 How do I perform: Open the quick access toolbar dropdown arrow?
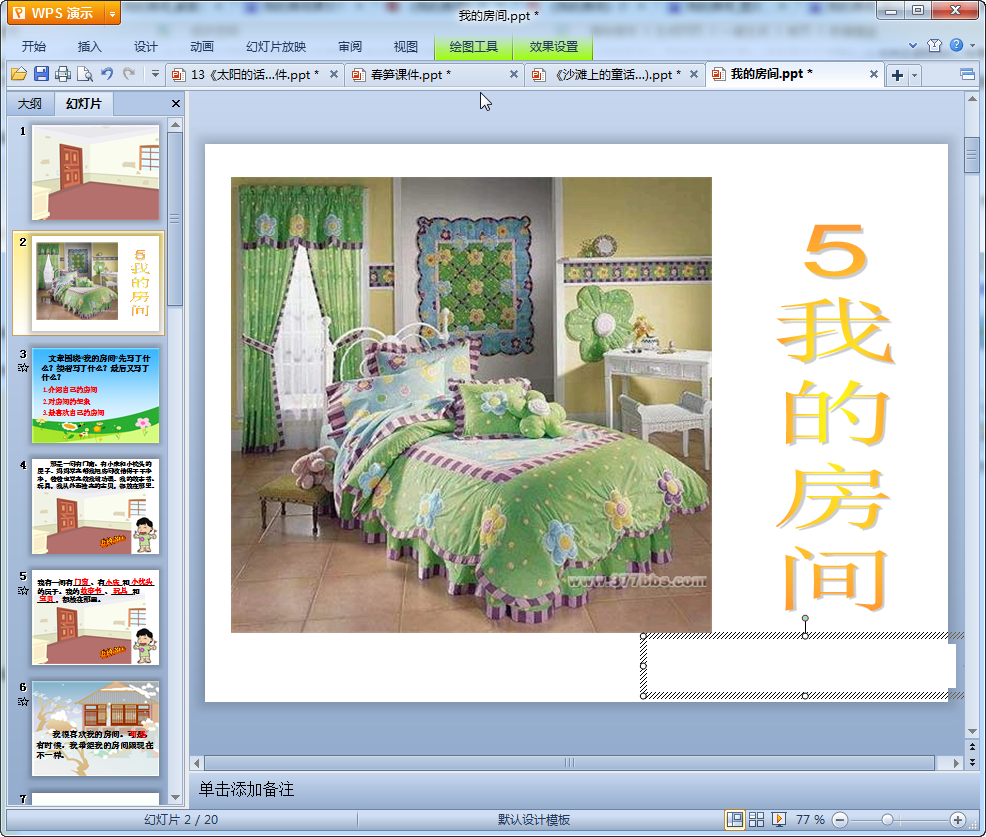point(155,74)
